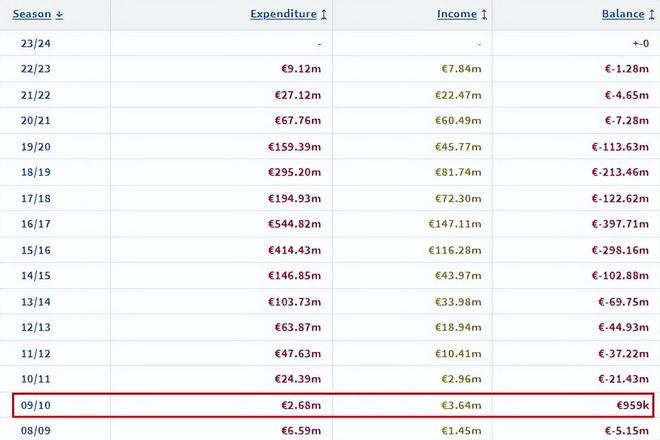
Task: Click the 19/20 season cell
Action: point(36,145)
